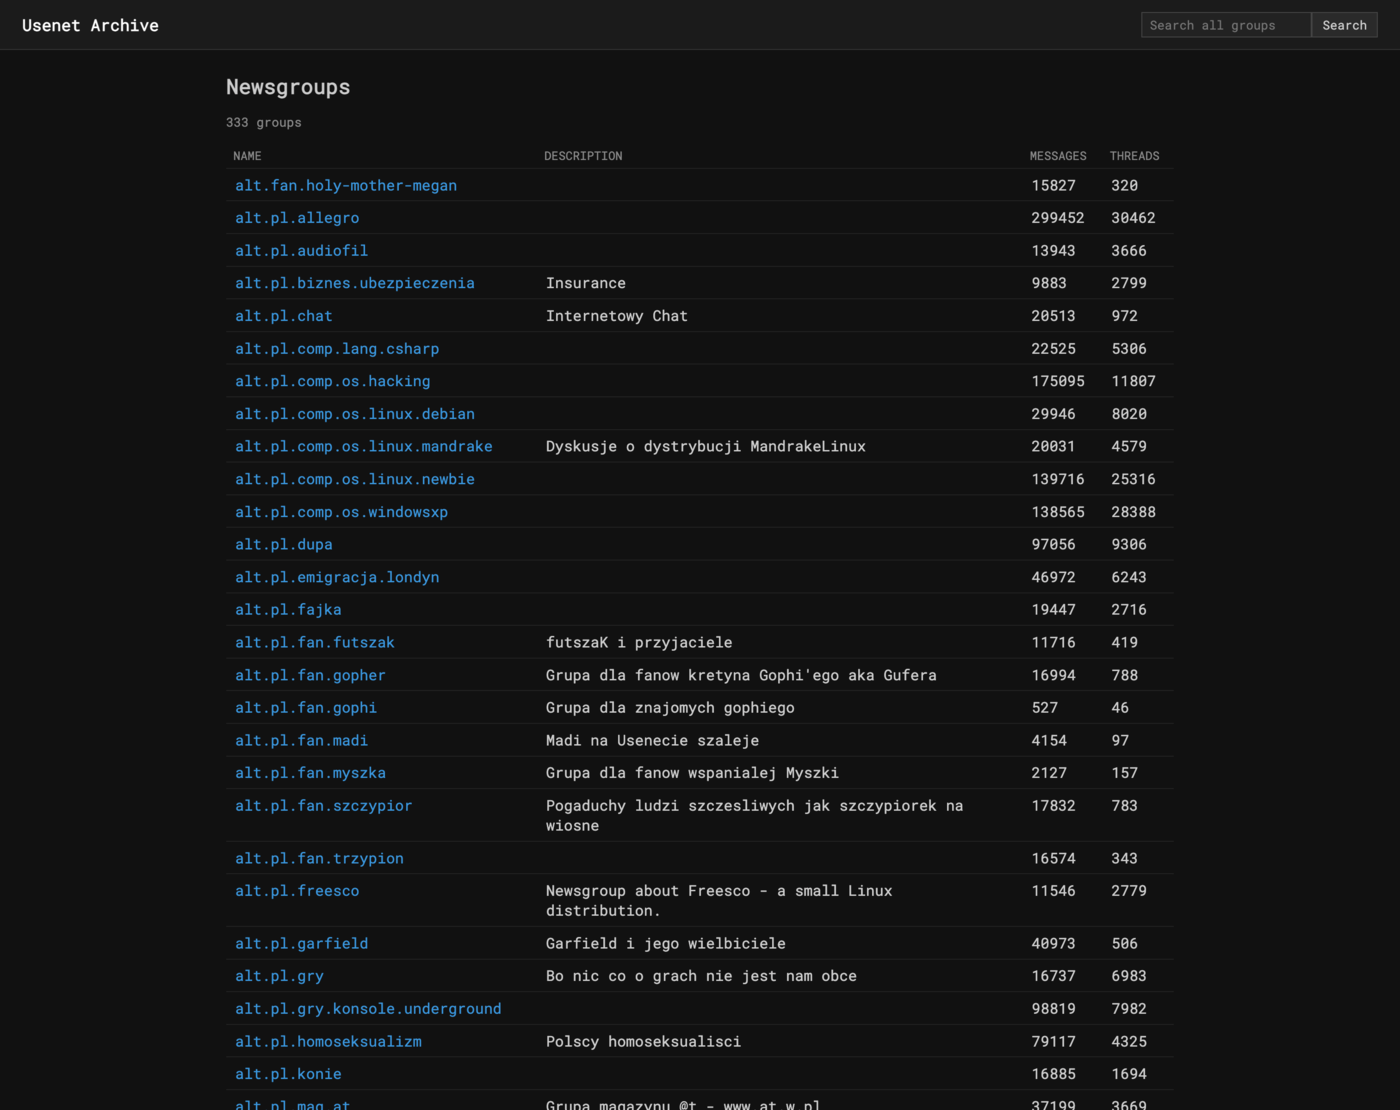Visit the alt.pl.konie newsgroup
The height and width of the screenshot is (1110, 1400).
288,1074
